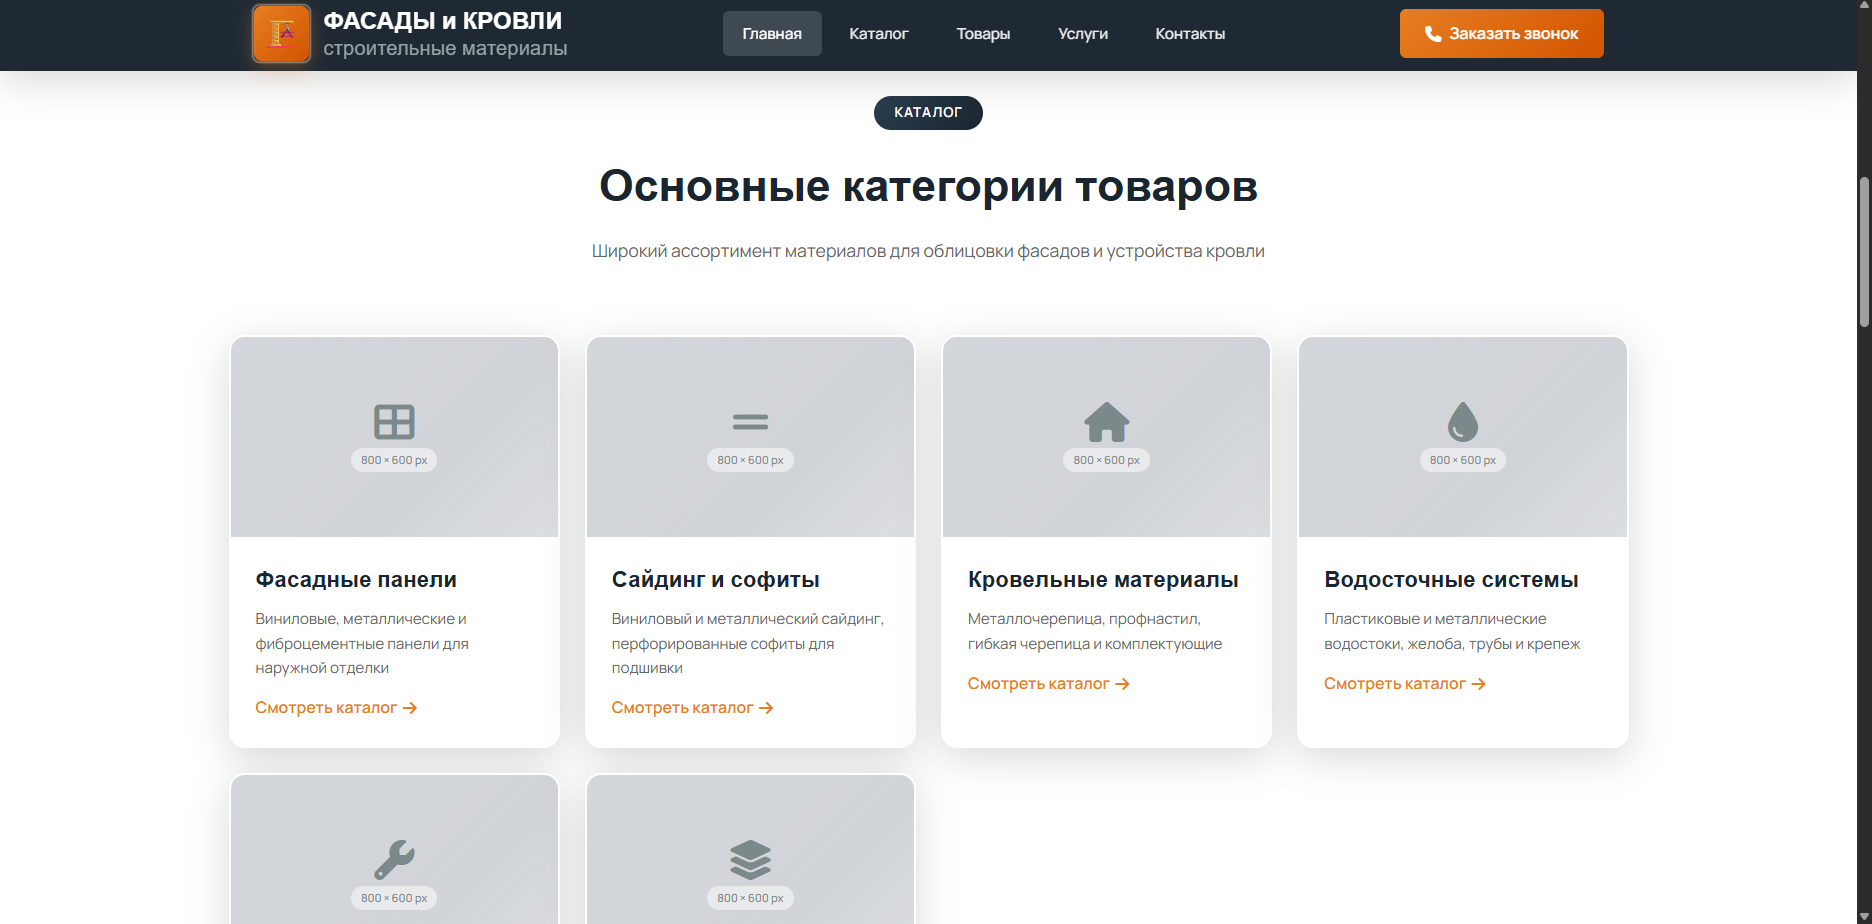This screenshot has height=924, width=1872.
Task: Click the phone icon in call button
Action: (1433, 34)
